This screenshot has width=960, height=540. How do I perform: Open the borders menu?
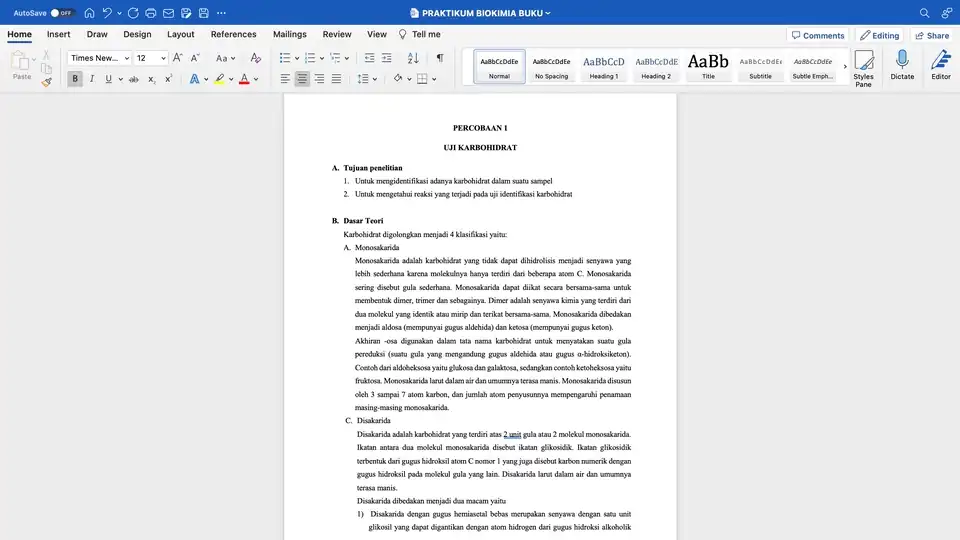pos(433,79)
